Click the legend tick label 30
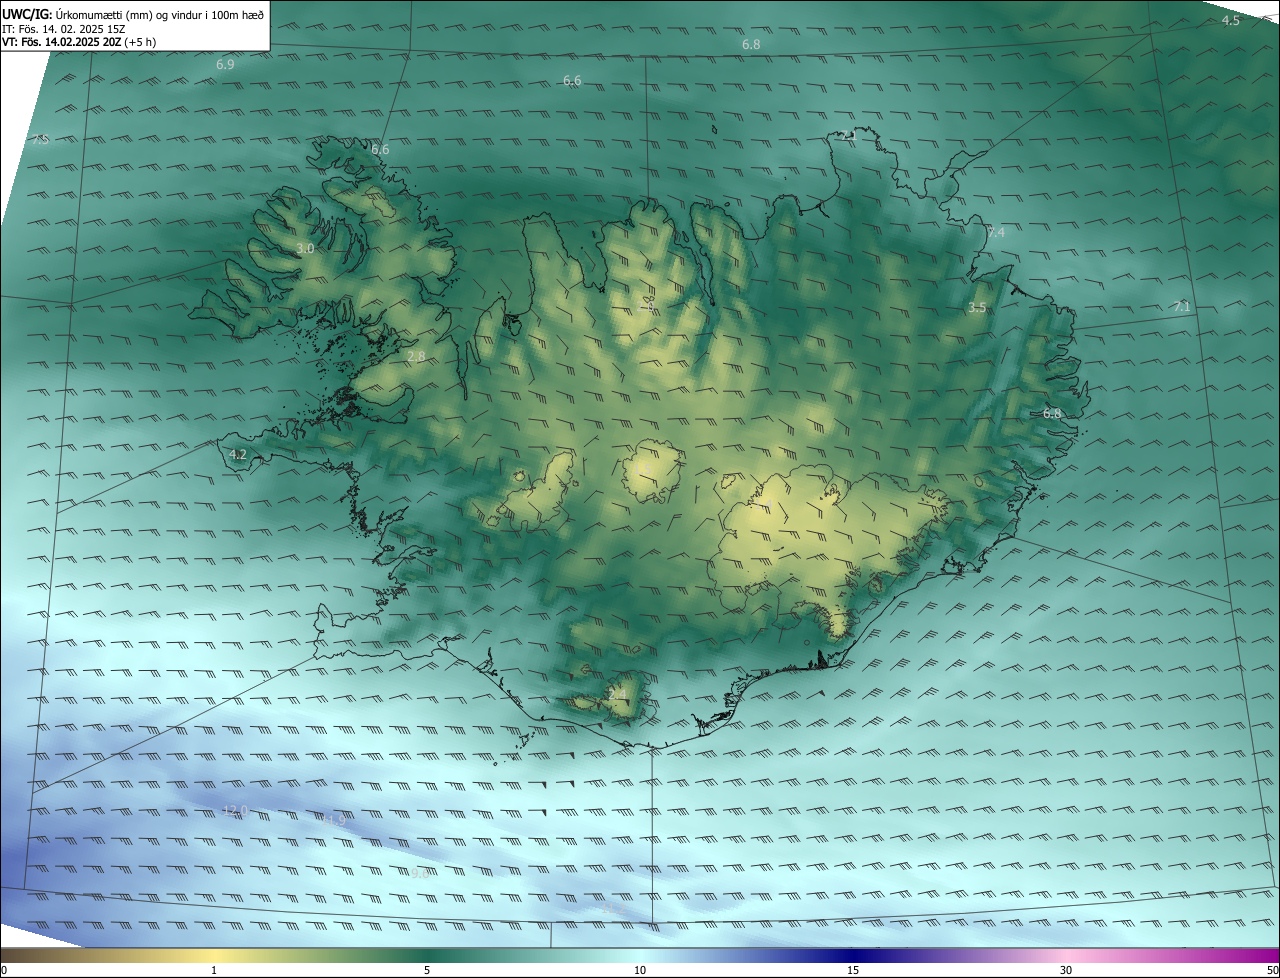The height and width of the screenshot is (978, 1280). [x=1066, y=970]
